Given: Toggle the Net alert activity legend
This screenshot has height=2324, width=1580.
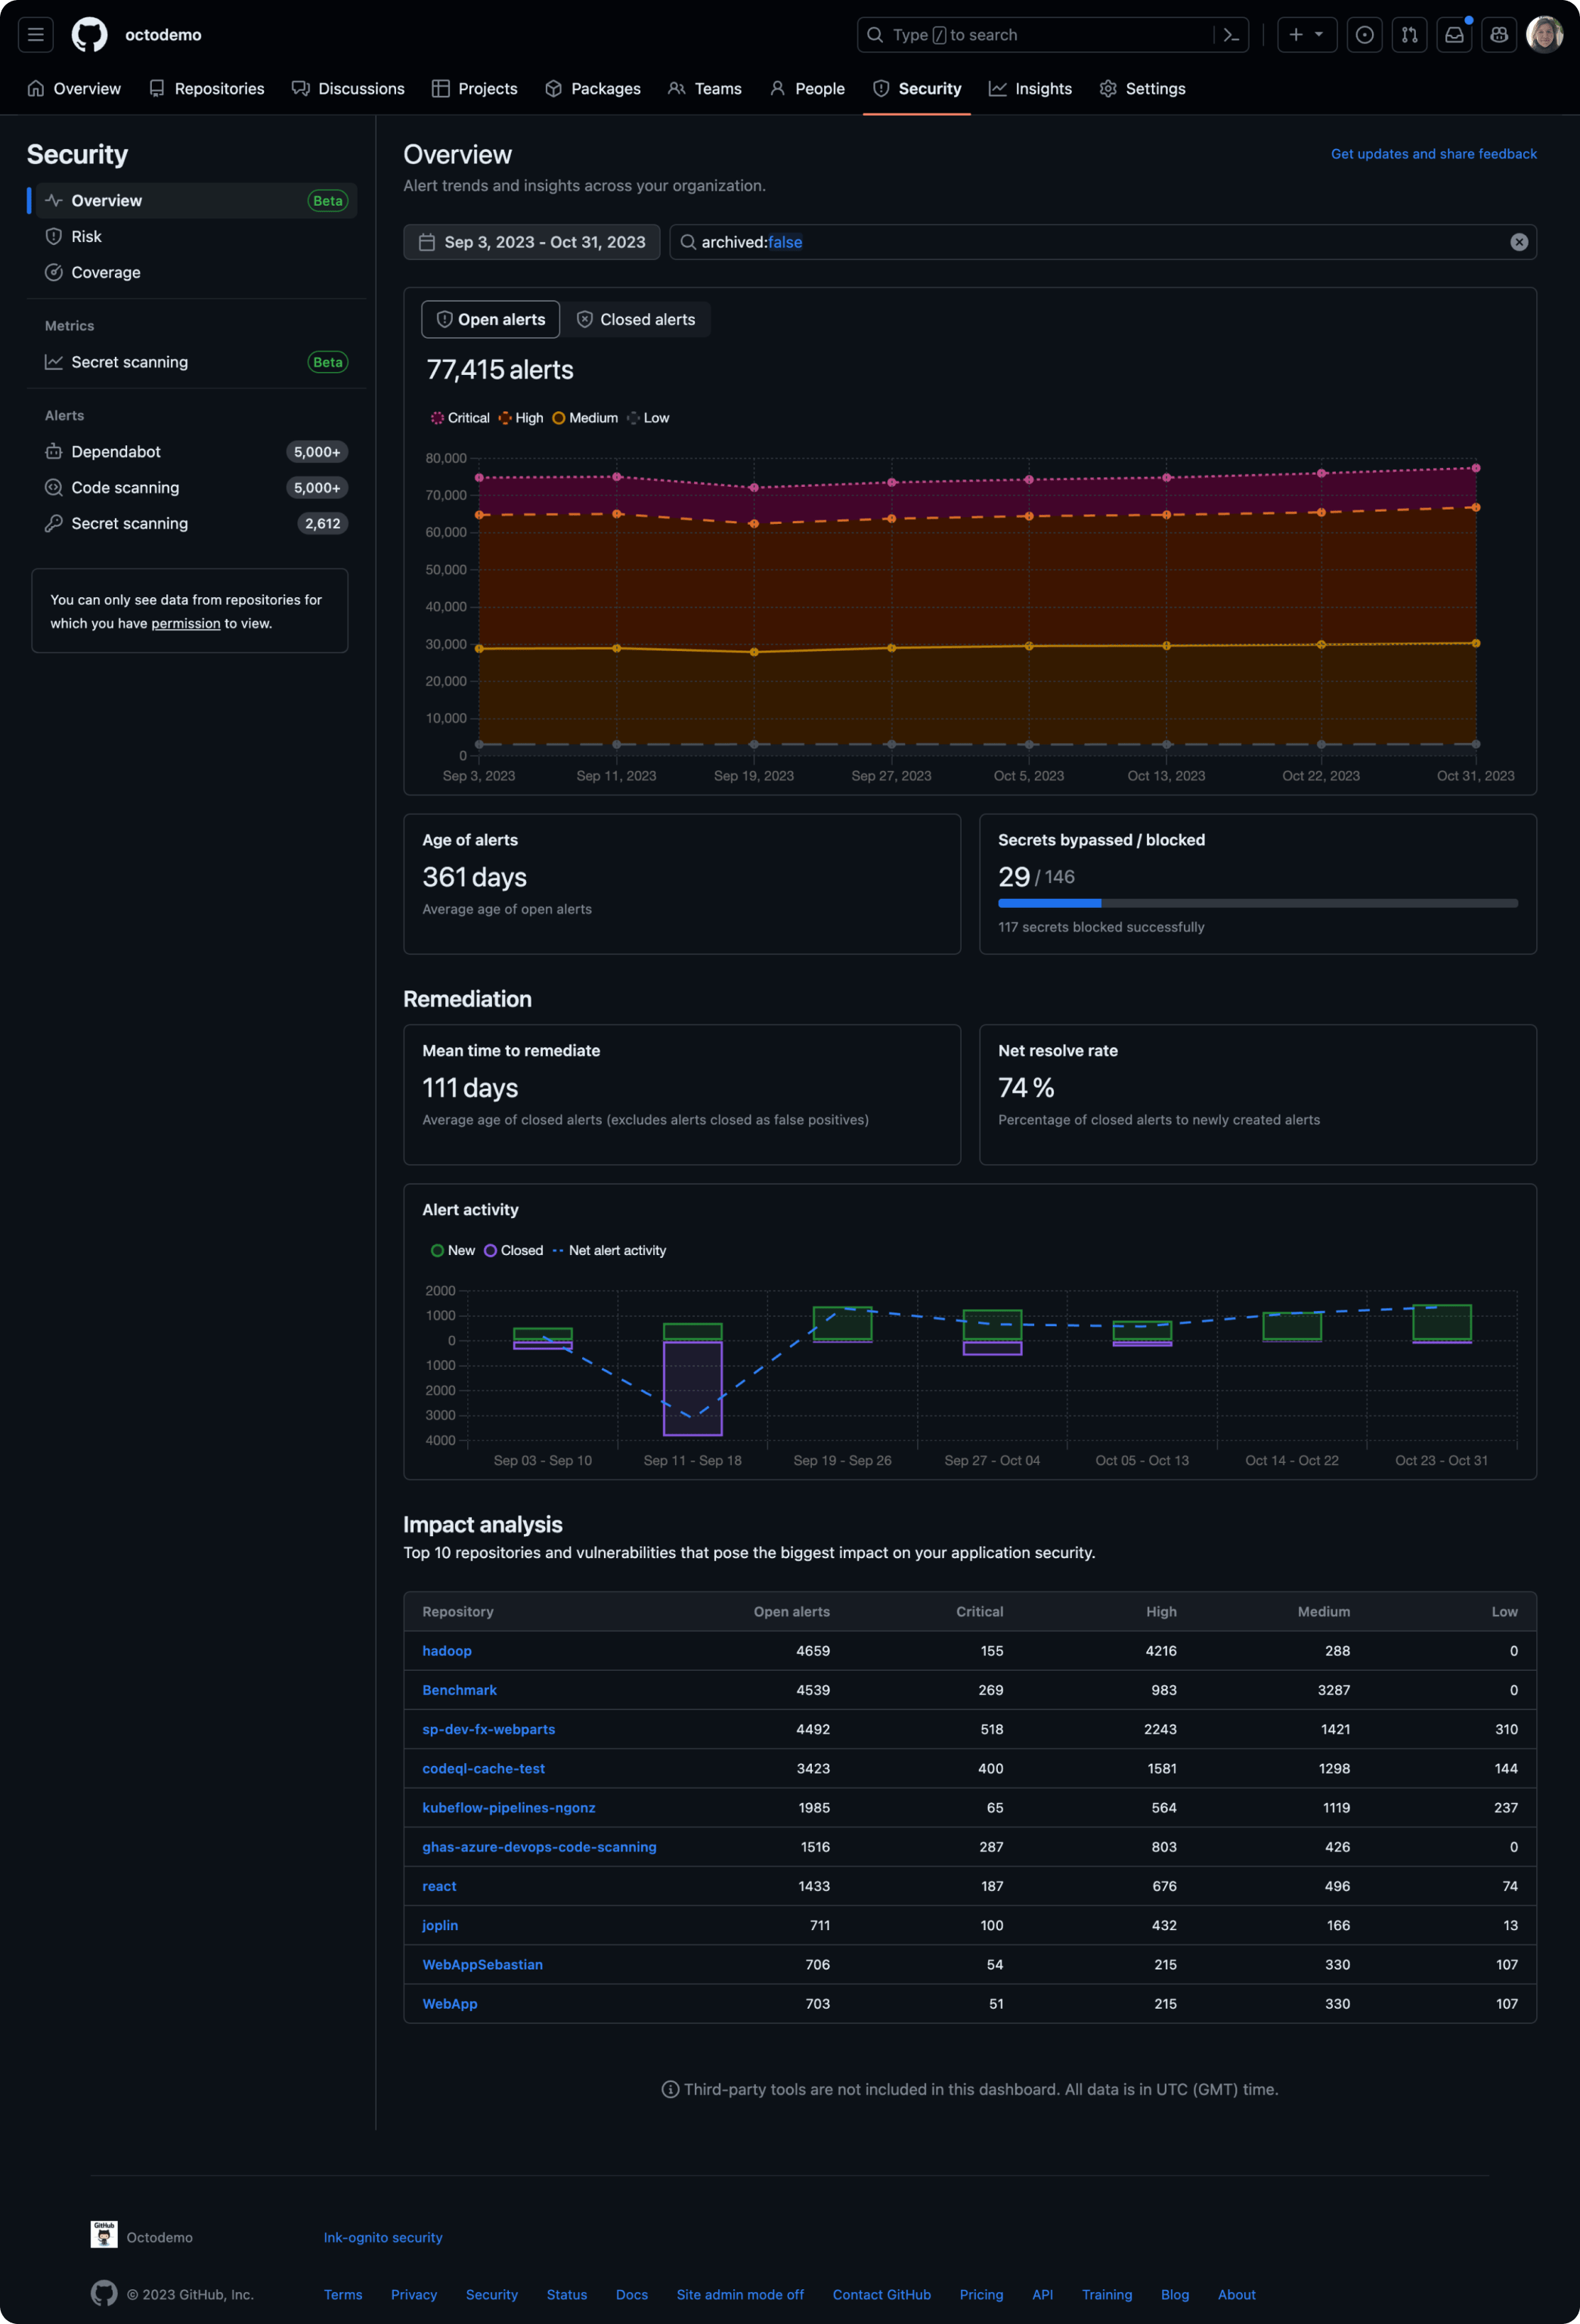Looking at the screenshot, I should [x=609, y=1251].
